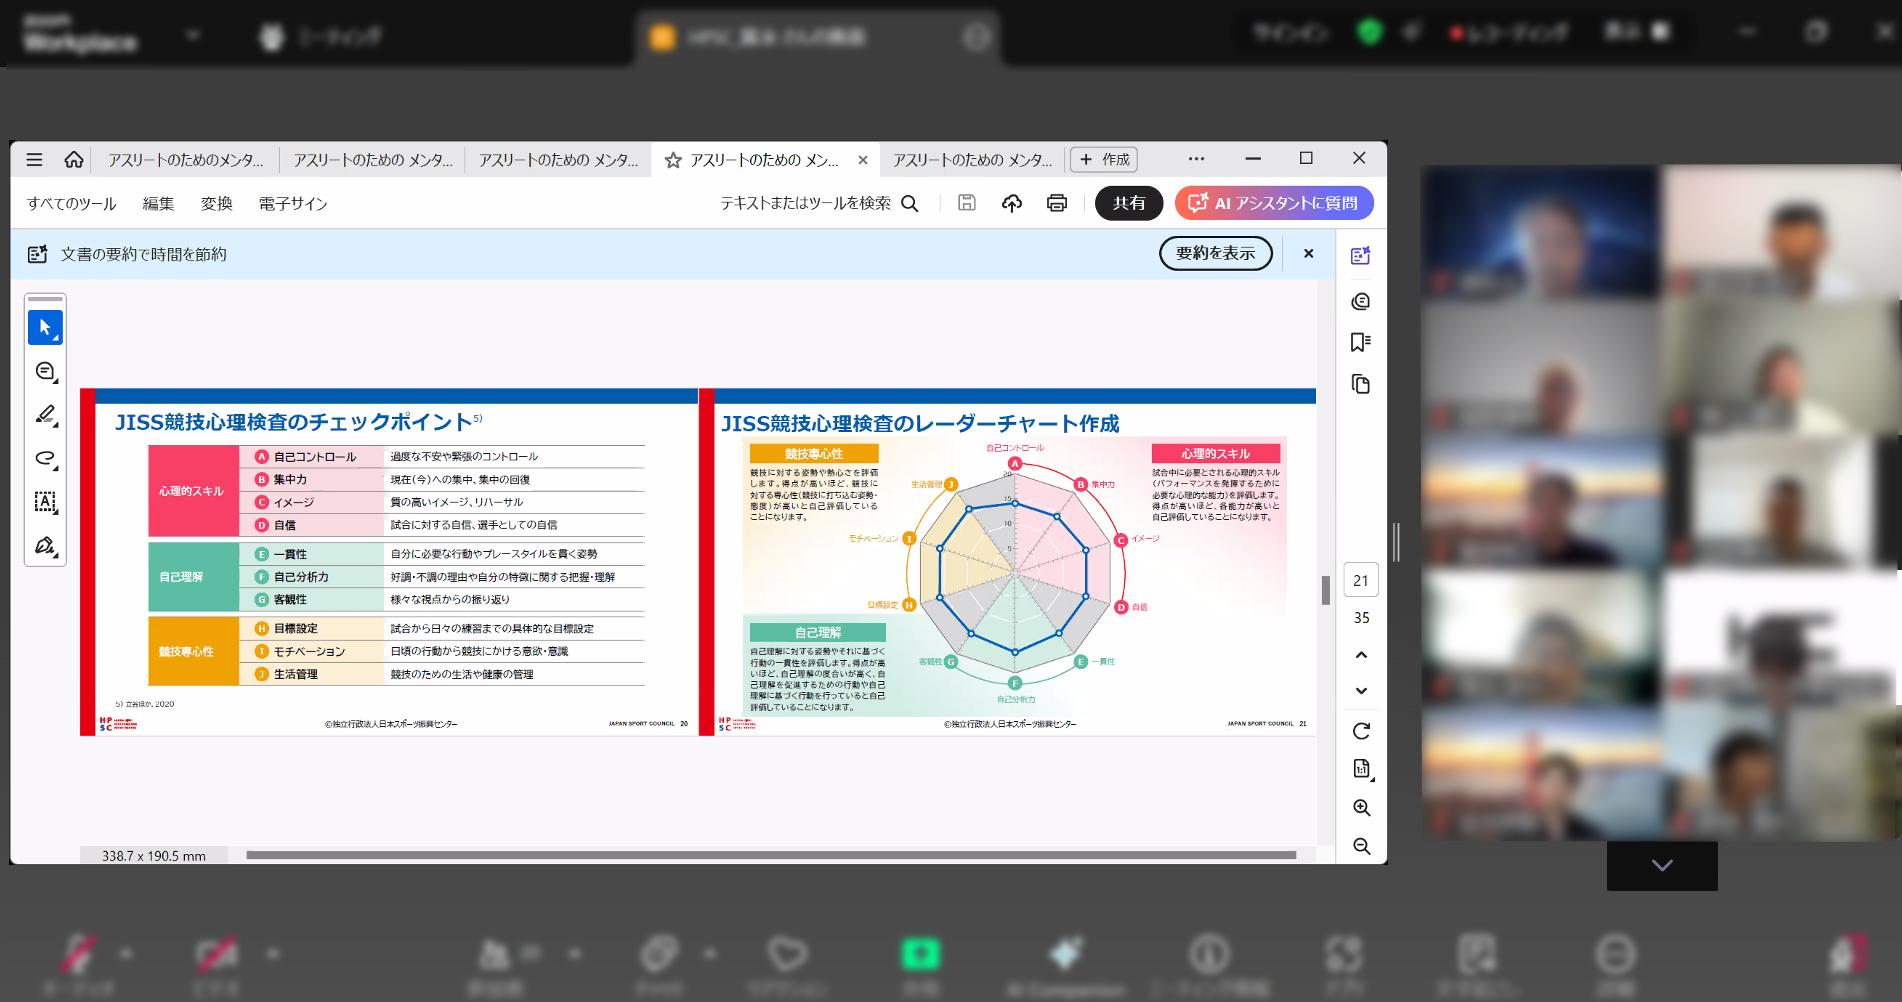1902x1002 pixels.
Task: Open more options ellipsis in title bar
Action: click(1196, 159)
